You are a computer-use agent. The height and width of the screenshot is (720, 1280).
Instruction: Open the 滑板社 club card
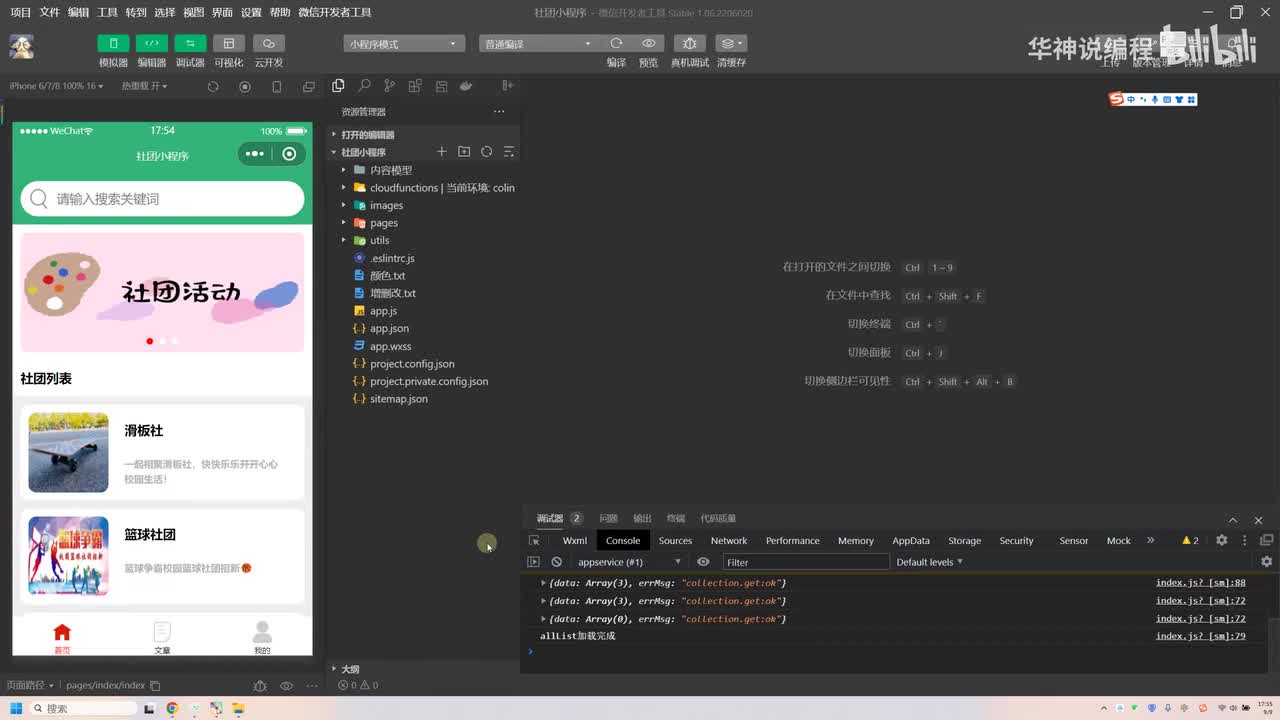tap(162, 452)
